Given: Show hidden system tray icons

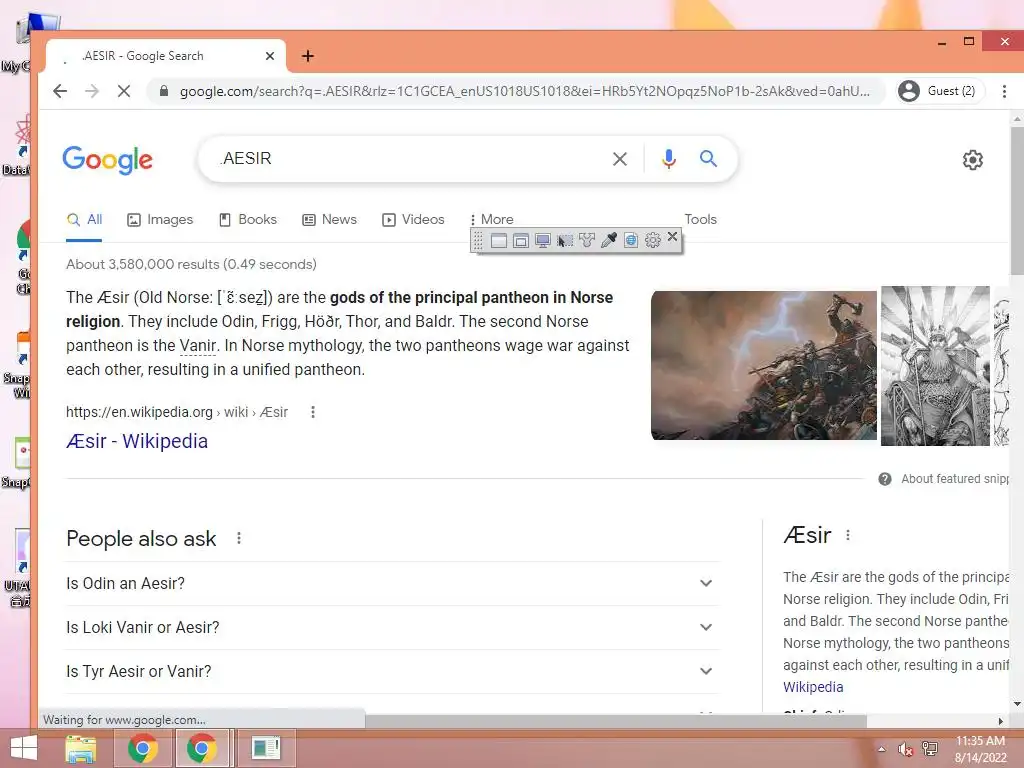Looking at the screenshot, I should [882, 749].
